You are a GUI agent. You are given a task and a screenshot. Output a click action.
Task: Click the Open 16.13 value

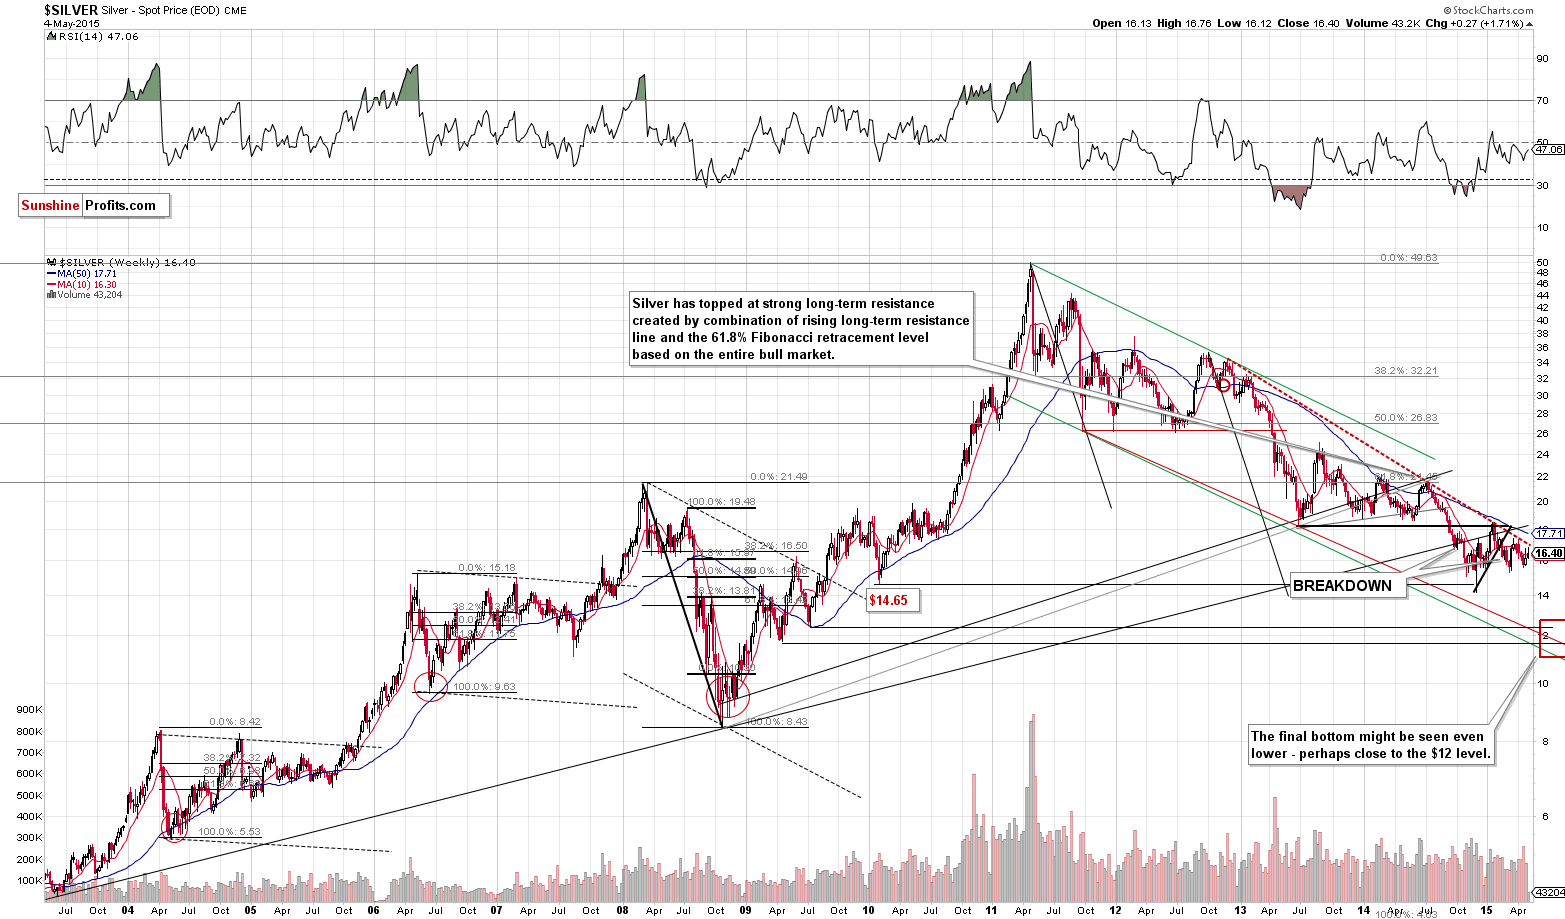tap(1123, 23)
